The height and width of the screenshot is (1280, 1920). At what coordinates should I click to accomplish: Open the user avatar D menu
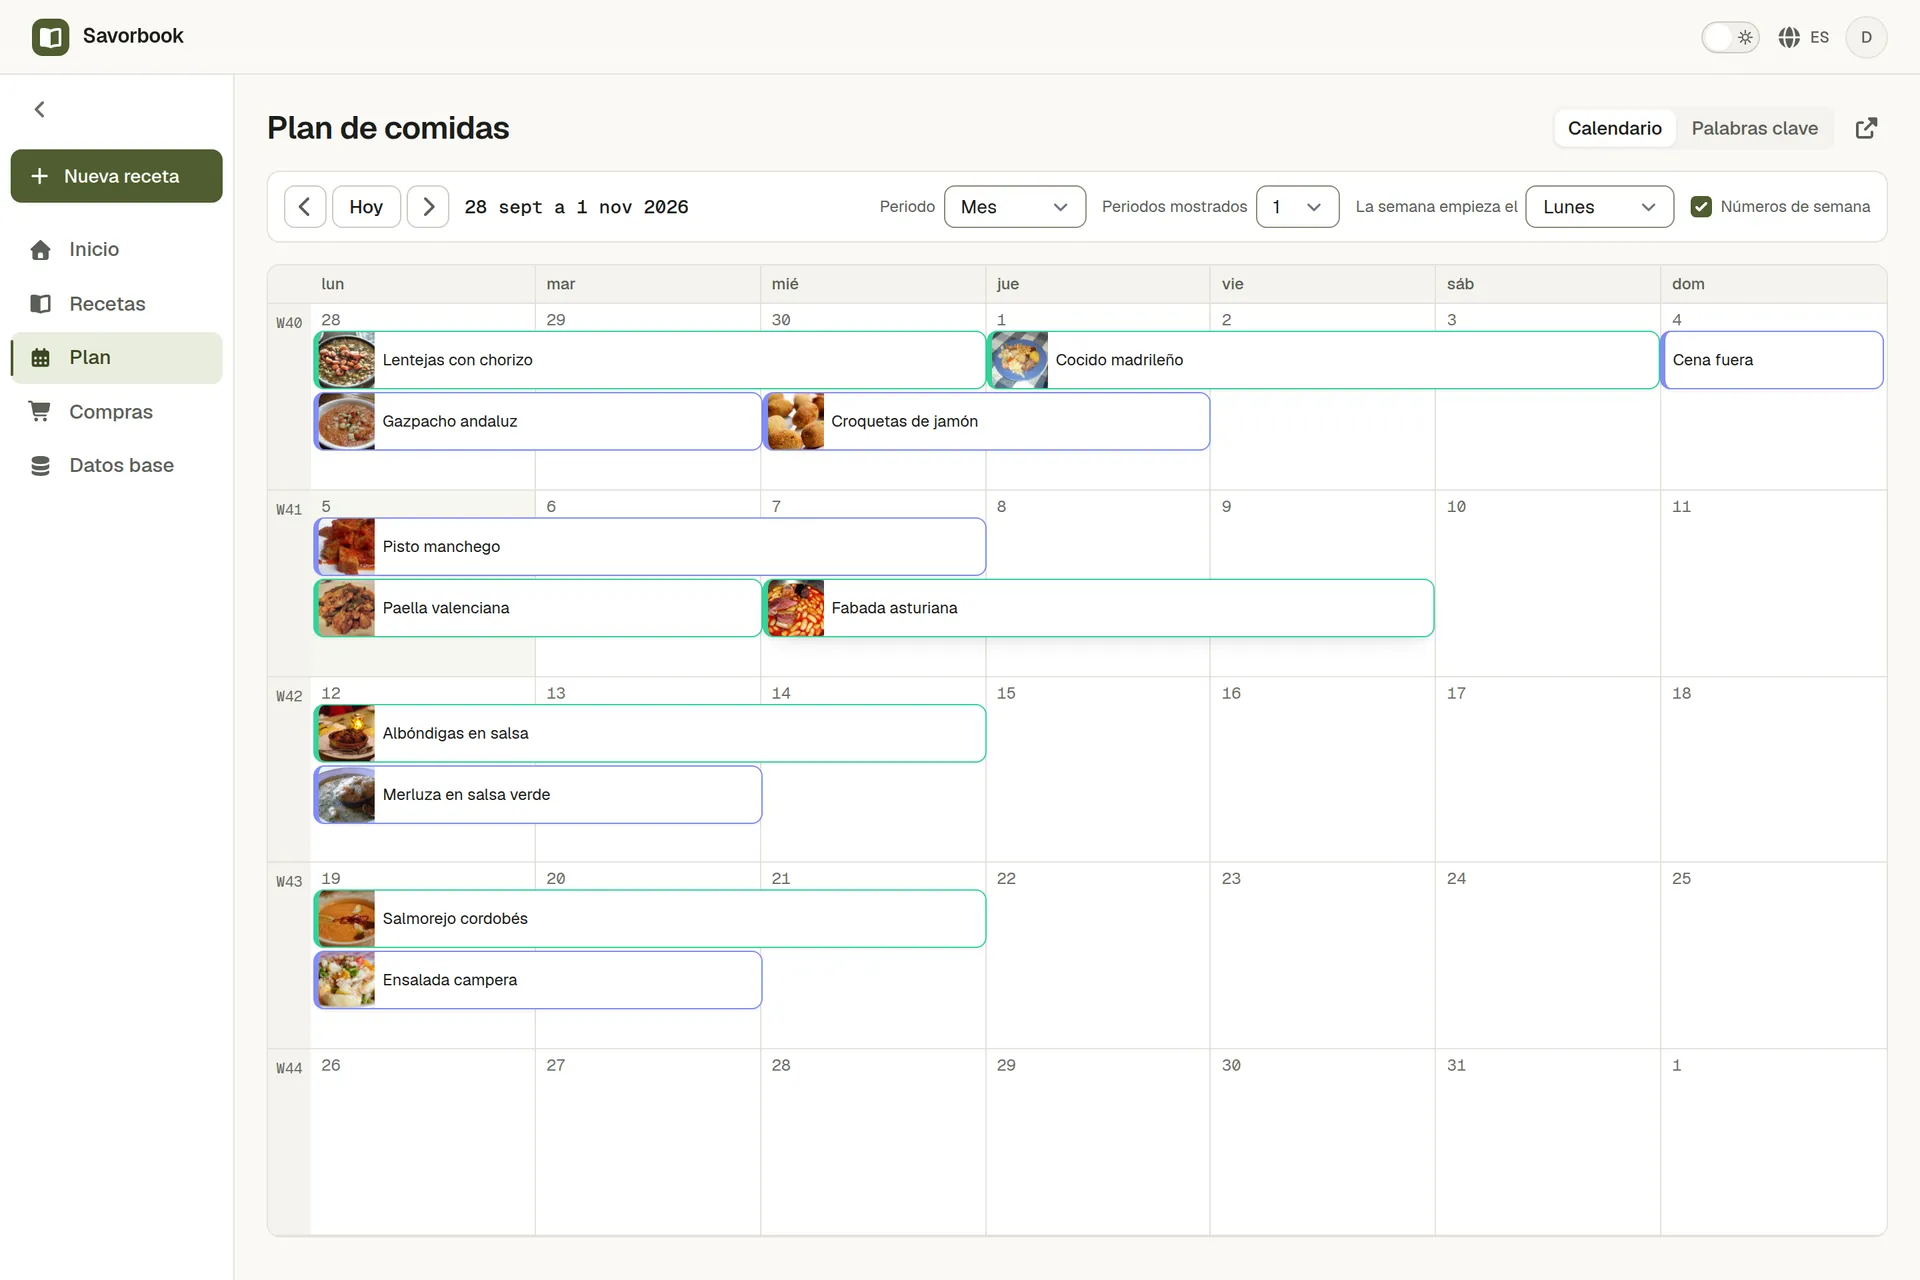click(1866, 37)
